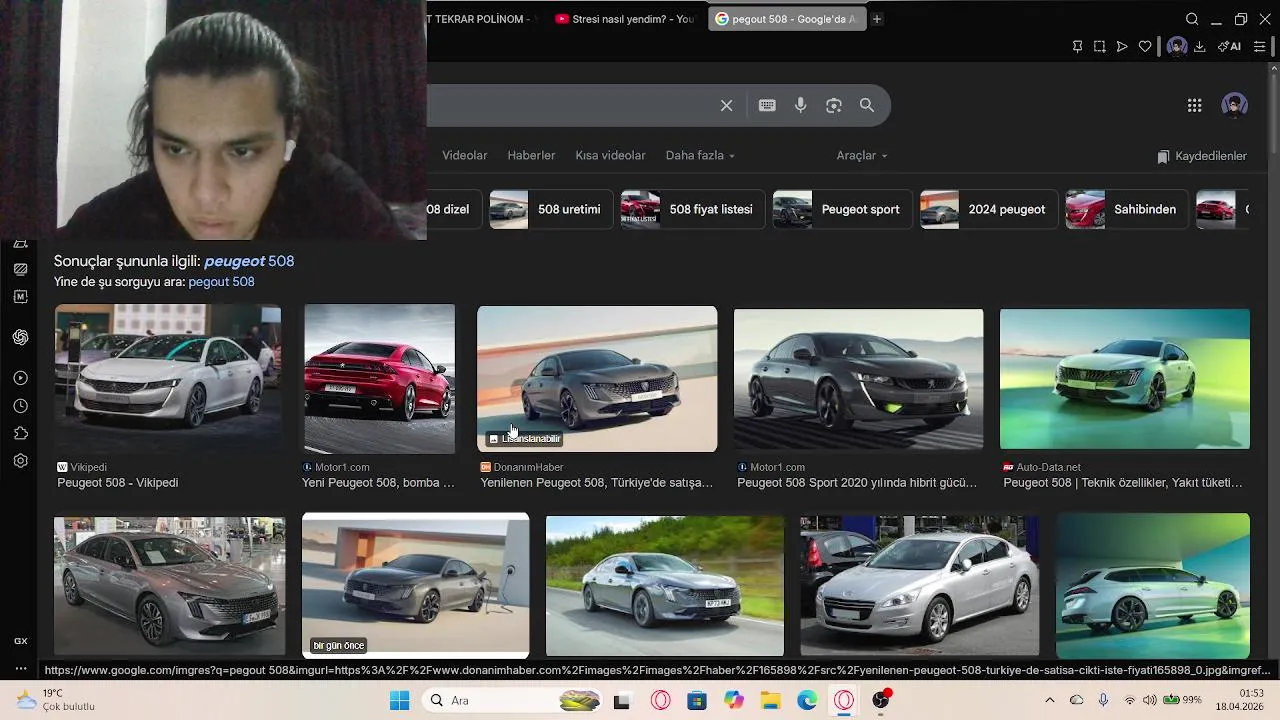Select the '08 dizel' suggestion chip
The height and width of the screenshot is (720, 1280).
[x=454, y=209]
